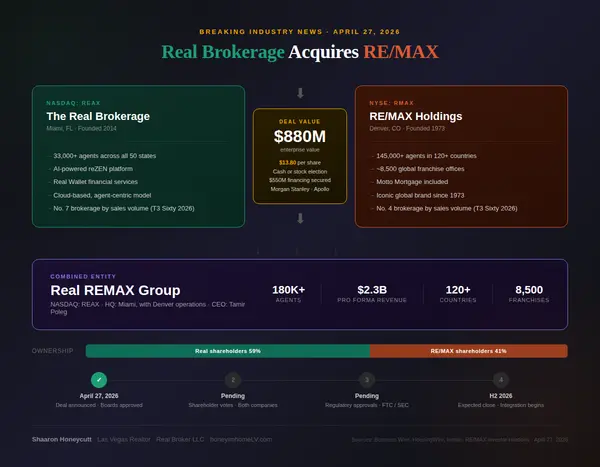Click 'No. 4 brokerage by sales volume'

click(447, 208)
